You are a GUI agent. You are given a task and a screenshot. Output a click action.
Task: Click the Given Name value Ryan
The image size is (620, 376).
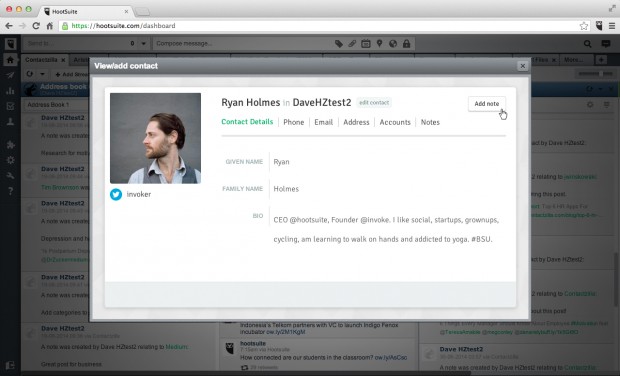282,162
